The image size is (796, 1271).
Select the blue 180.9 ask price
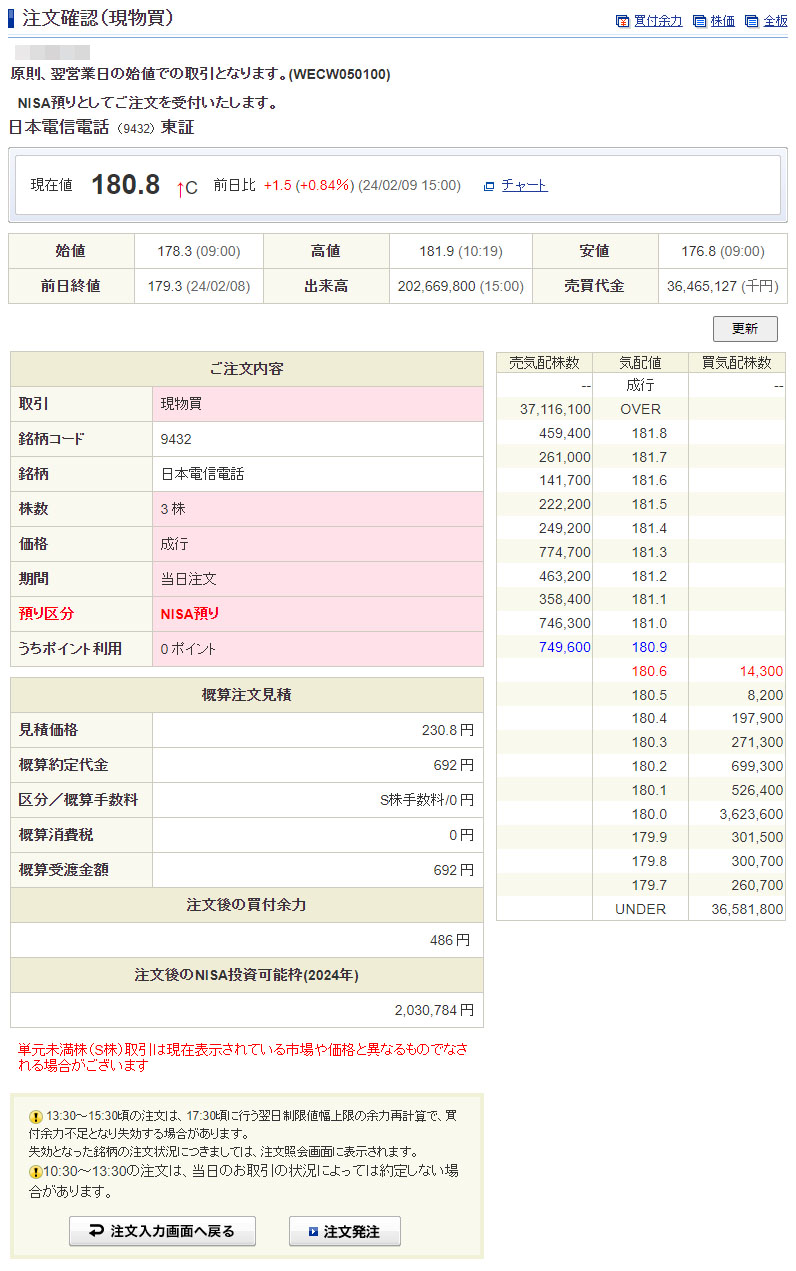[x=649, y=647]
